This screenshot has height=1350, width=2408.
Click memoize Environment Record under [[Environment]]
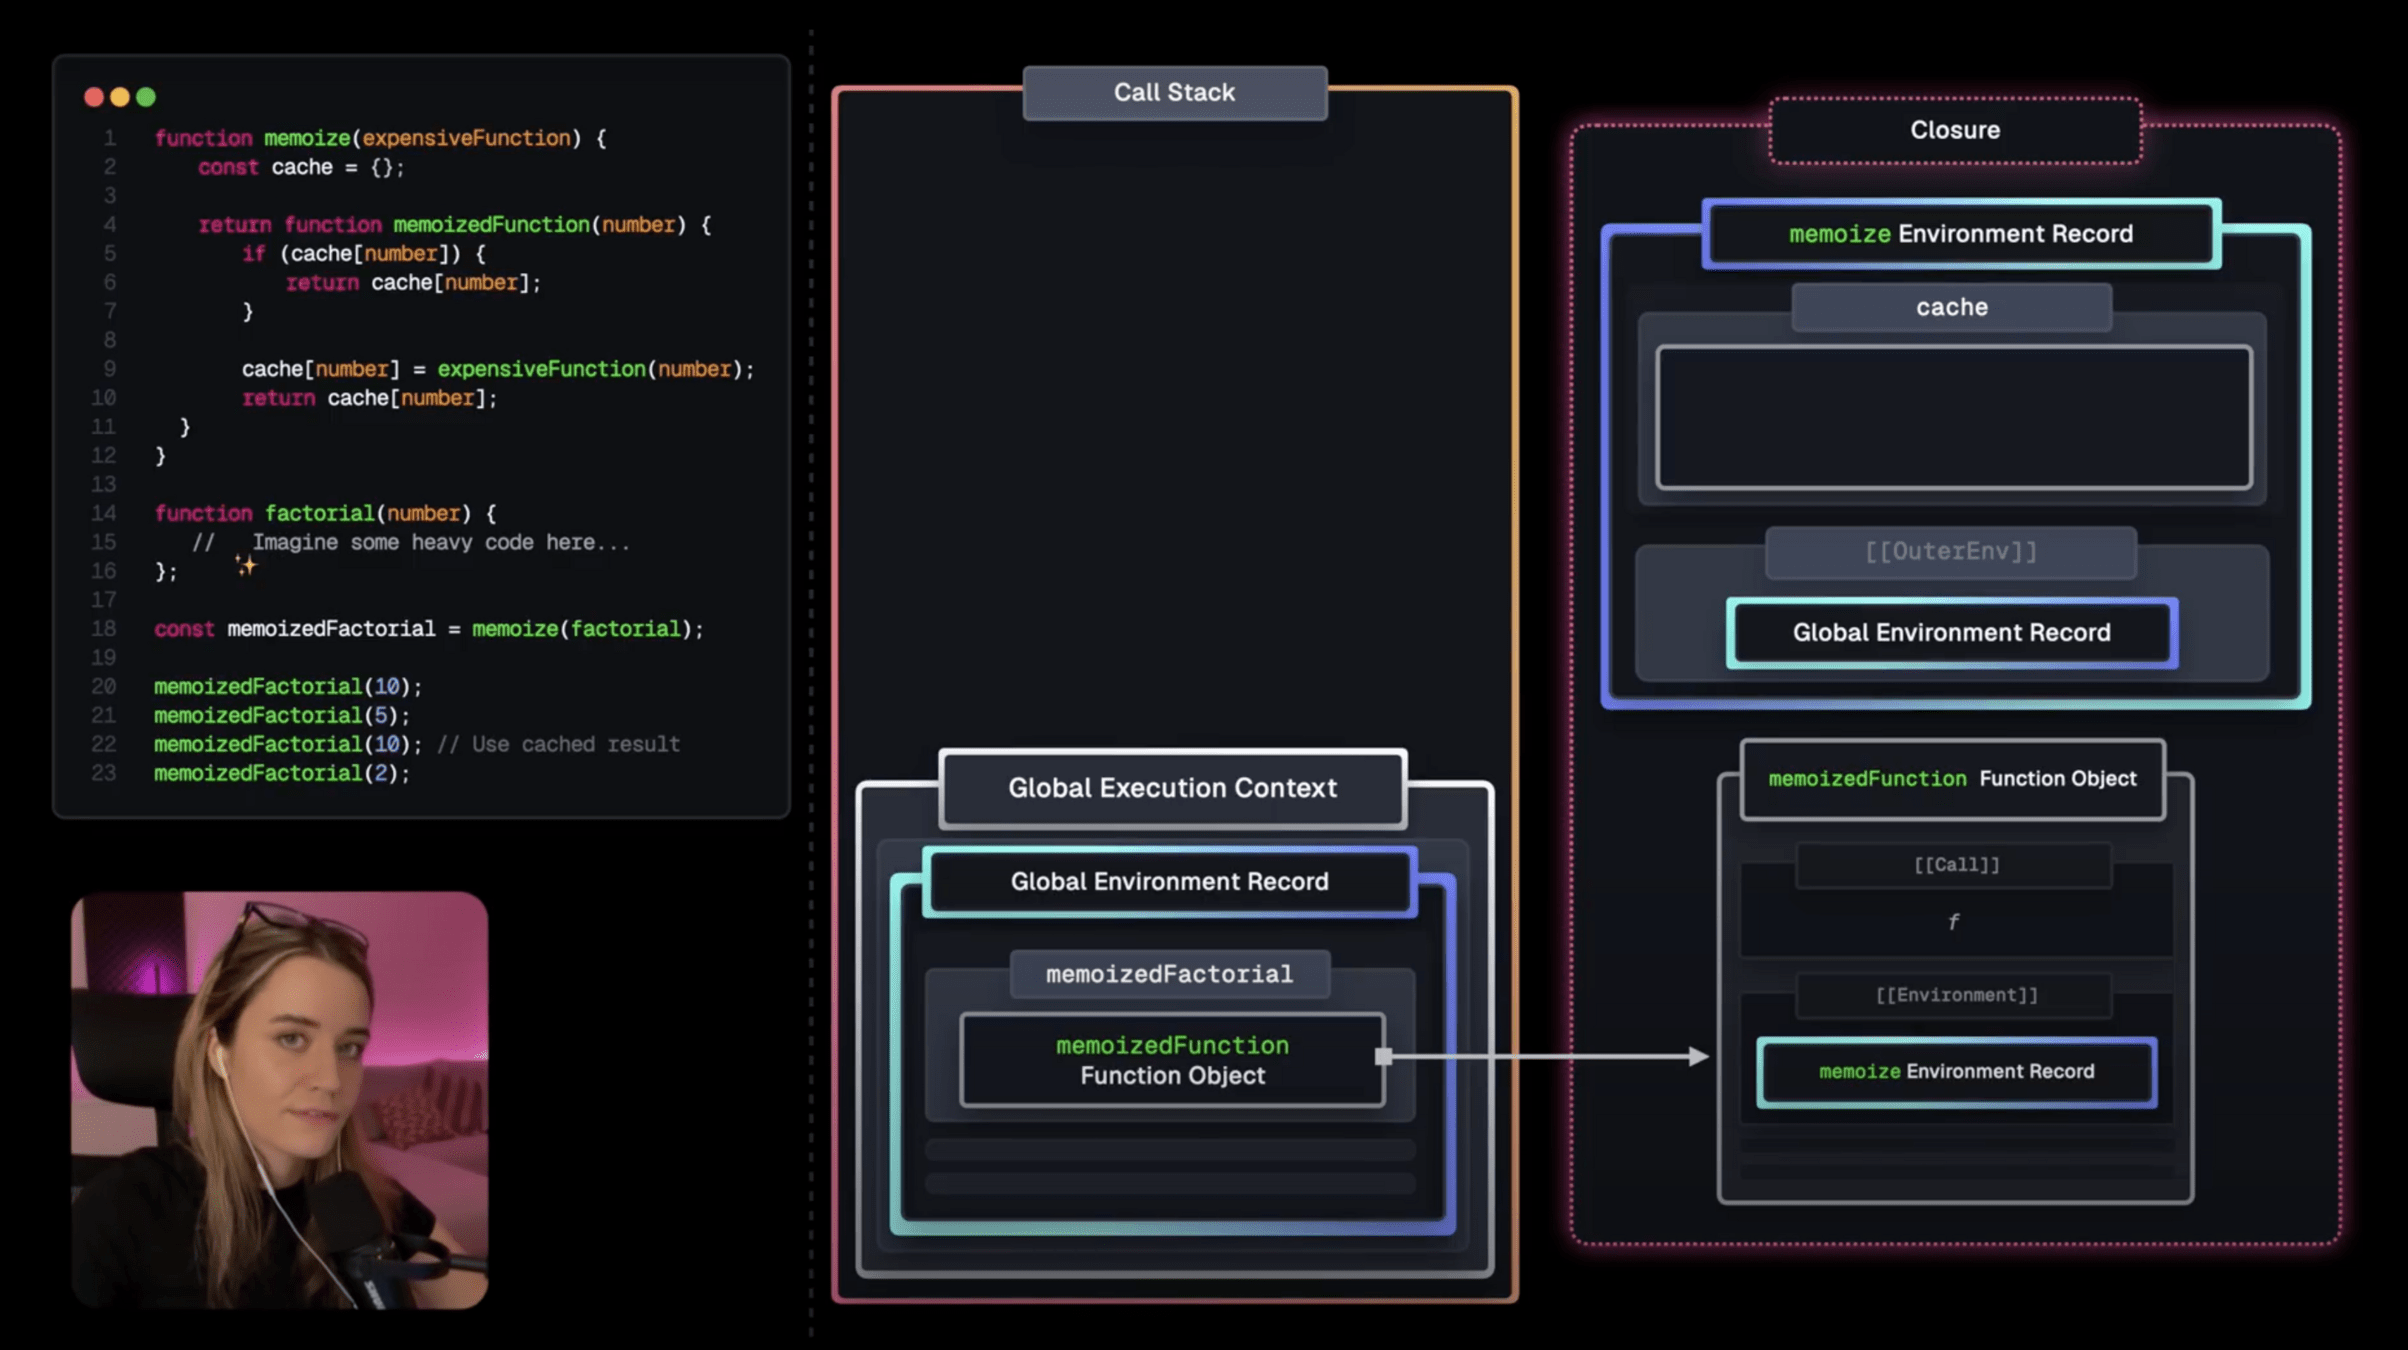pyautogui.click(x=1956, y=1072)
